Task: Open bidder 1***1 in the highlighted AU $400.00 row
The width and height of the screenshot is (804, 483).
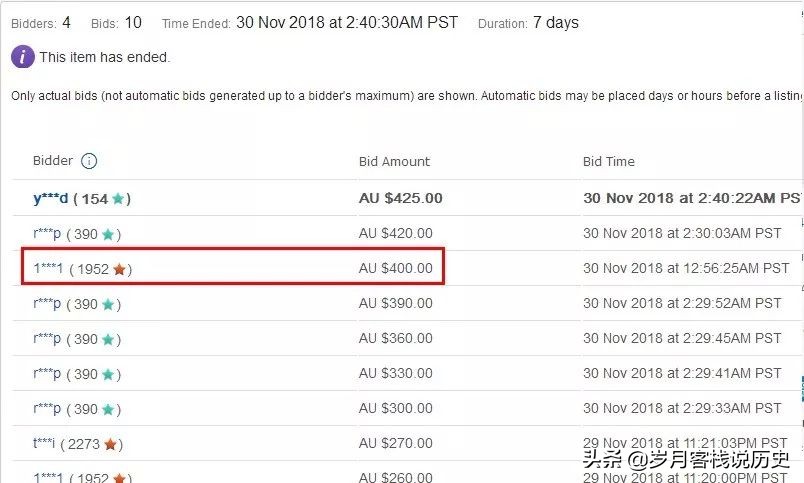Action: 48,269
